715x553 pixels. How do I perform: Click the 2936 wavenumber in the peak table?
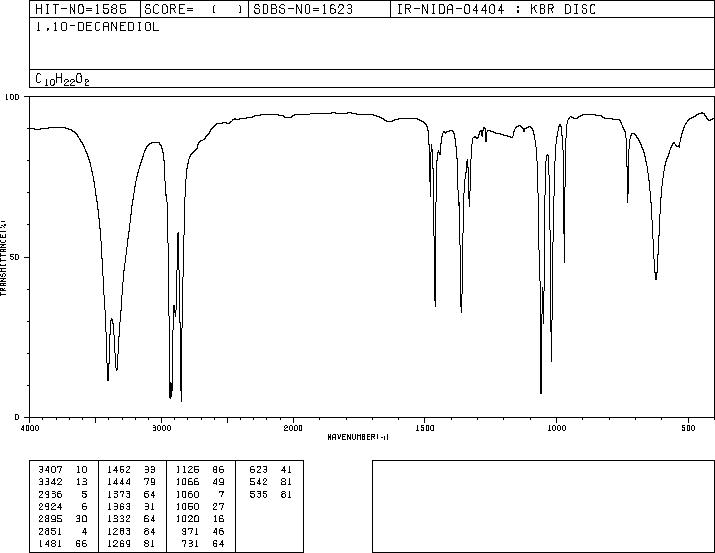click(50, 494)
